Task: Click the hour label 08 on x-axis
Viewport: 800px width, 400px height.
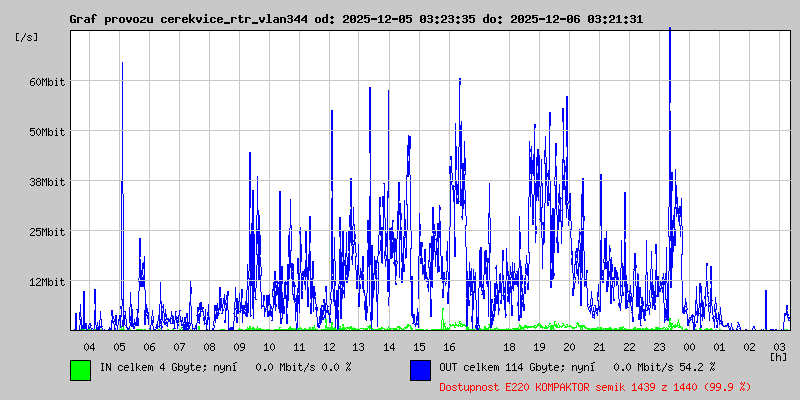Action: pos(209,347)
